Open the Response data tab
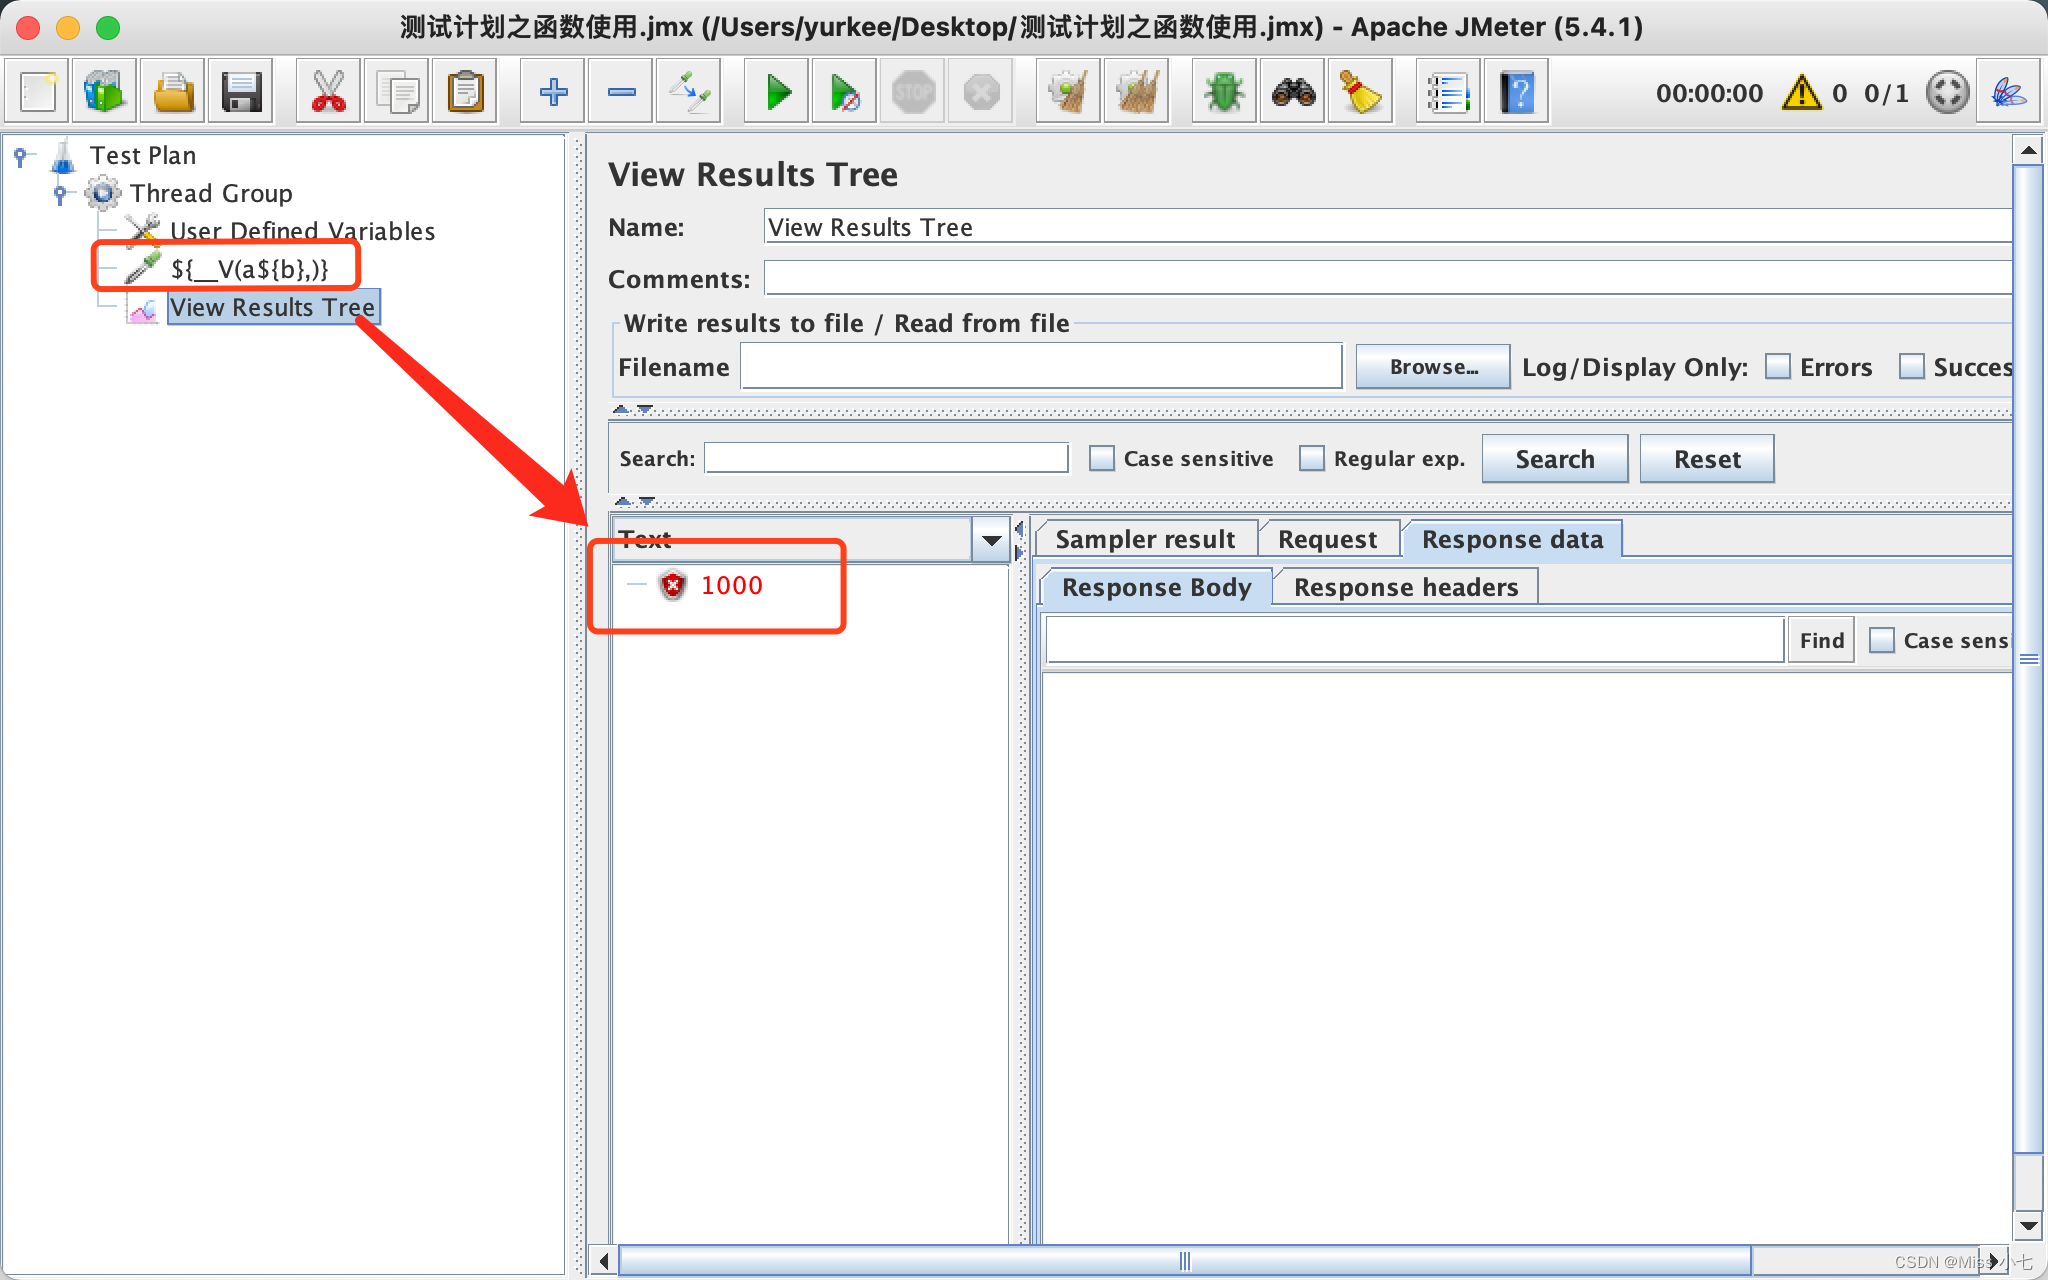This screenshot has width=2048, height=1280. click(1512, 539)
